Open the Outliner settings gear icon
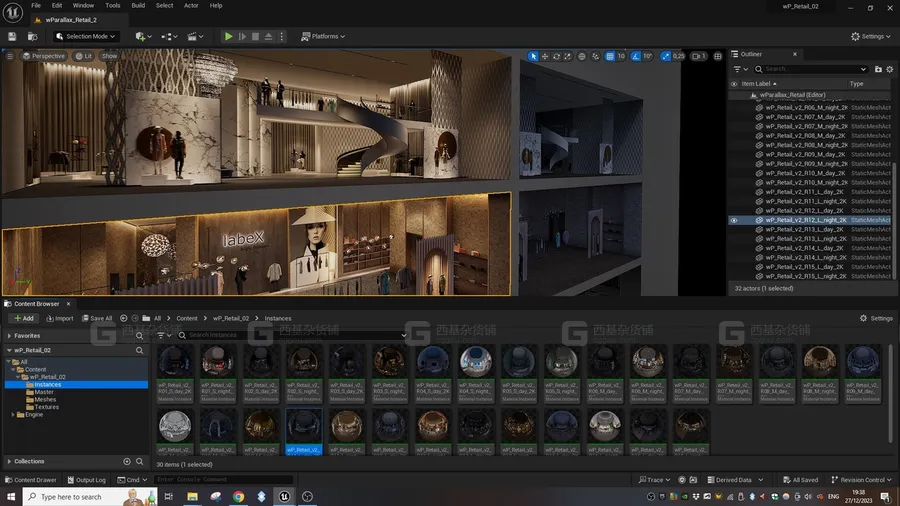The height and width of the screenshot is (506, 900). coord(890,69)
